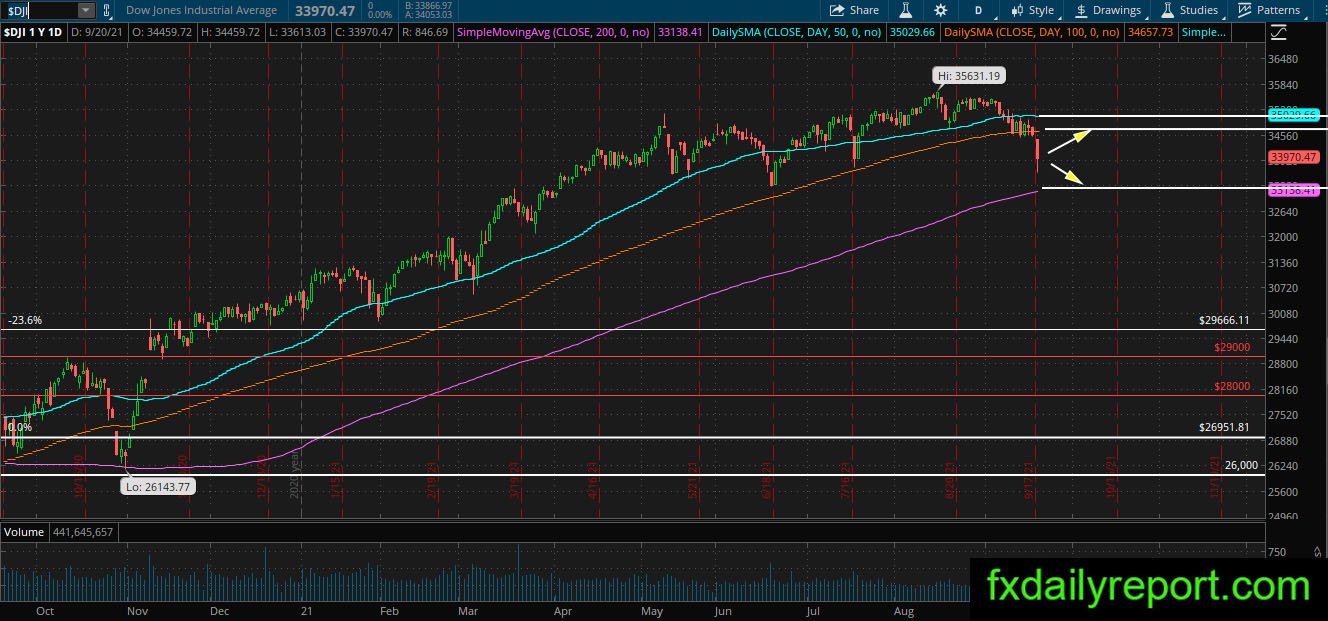Open the symbol selector dropdown arrow
1328x621 pixels.
coord(86,10)
